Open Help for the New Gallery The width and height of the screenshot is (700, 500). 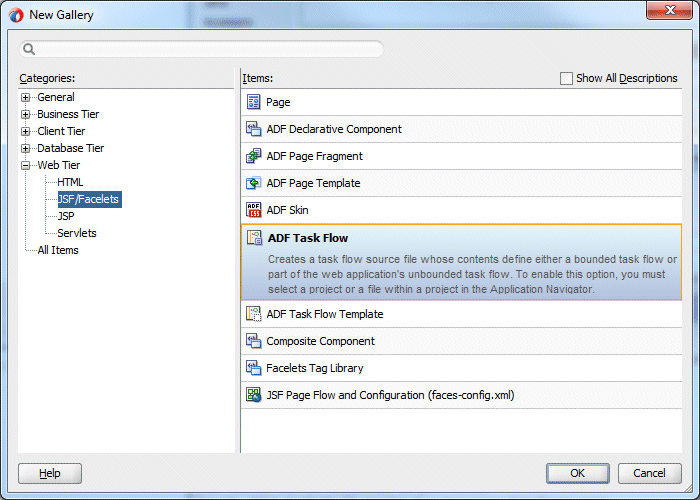[50, 473]
